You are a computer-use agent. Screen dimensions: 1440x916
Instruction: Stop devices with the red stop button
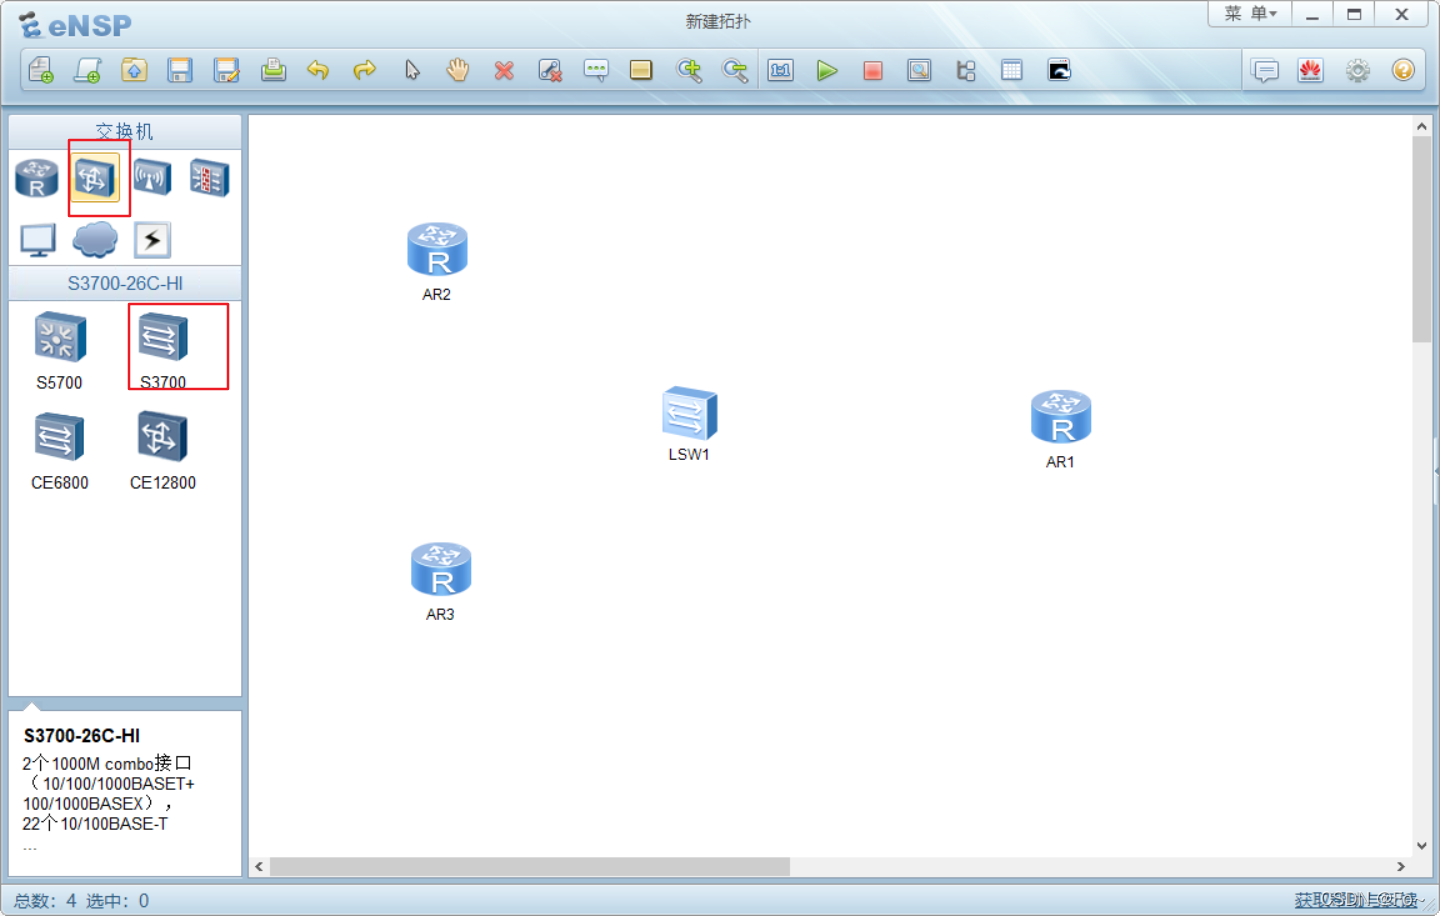point(873,70)
